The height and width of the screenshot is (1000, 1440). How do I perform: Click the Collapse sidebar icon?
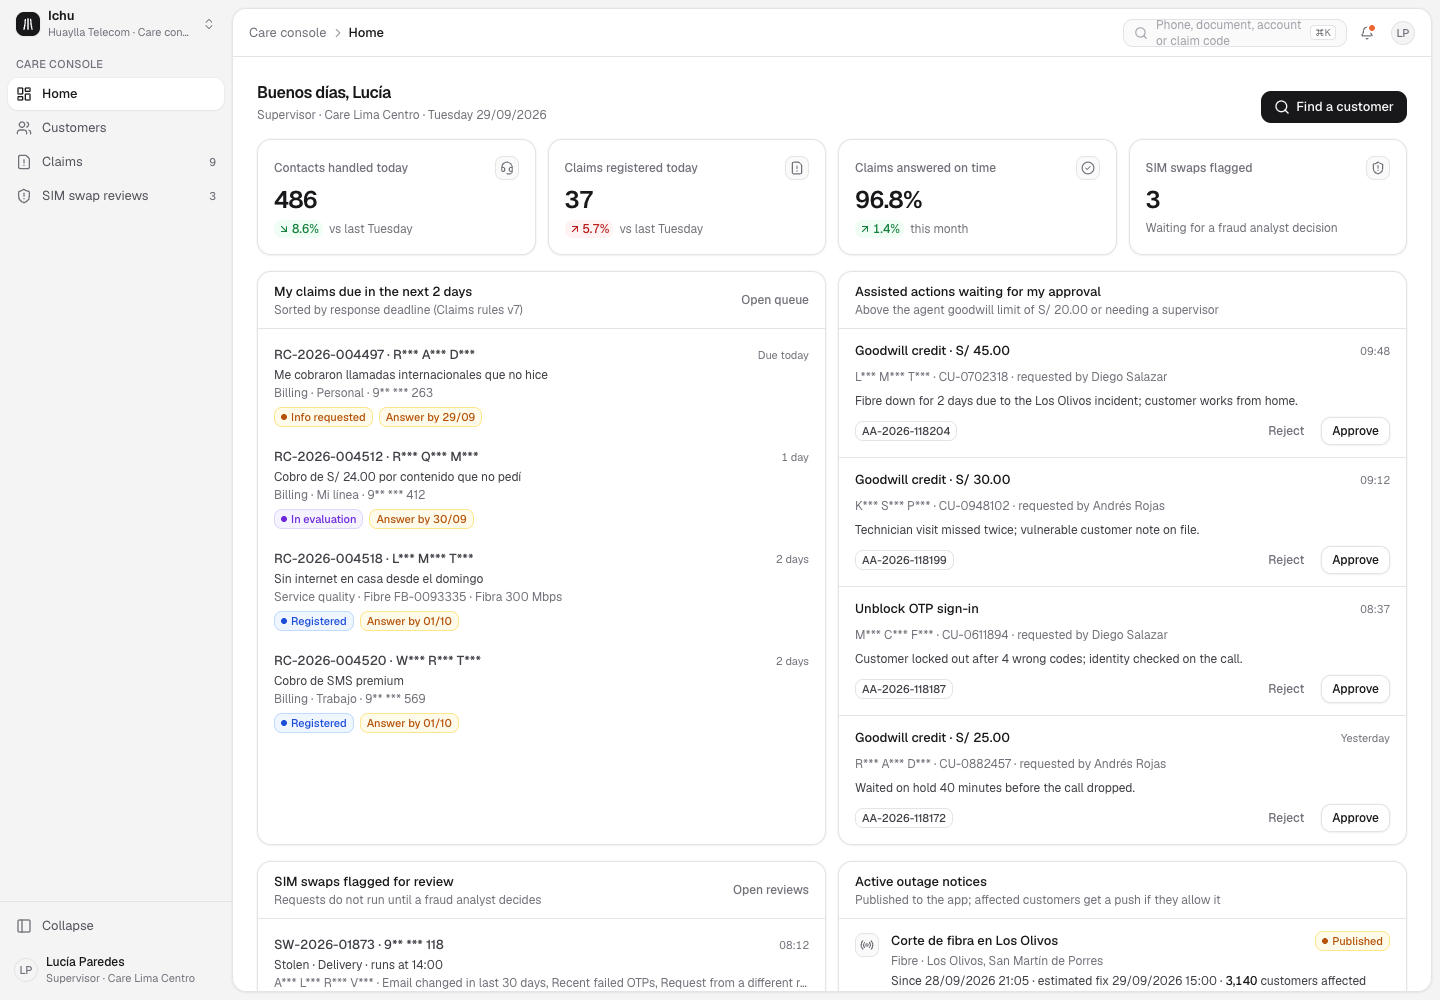tap(24, 926)
